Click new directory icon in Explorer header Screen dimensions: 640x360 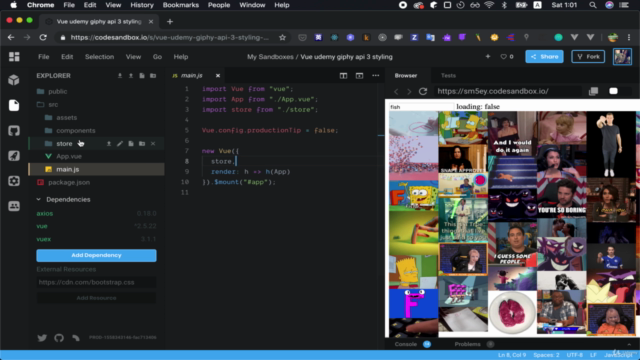[153, 76]
